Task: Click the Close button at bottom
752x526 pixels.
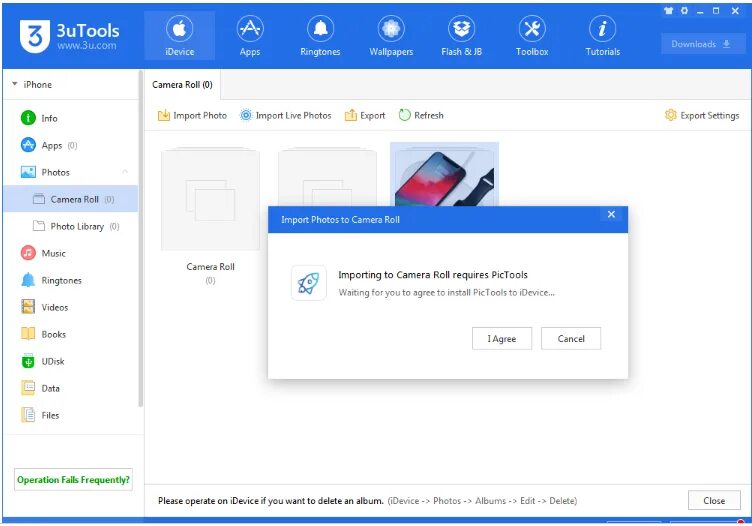Action: click(x=714, y=501)
